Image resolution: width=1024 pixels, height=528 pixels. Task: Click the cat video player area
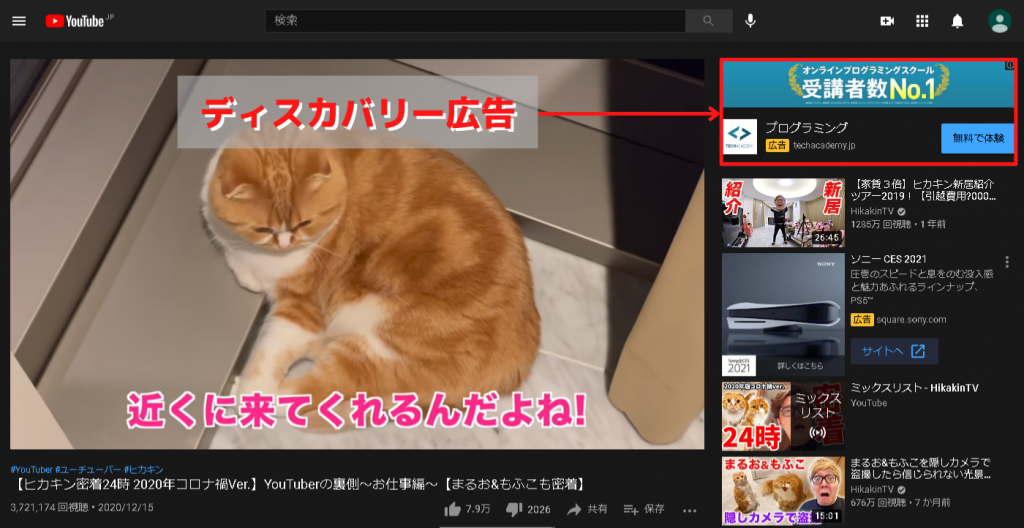click(357, 254)
